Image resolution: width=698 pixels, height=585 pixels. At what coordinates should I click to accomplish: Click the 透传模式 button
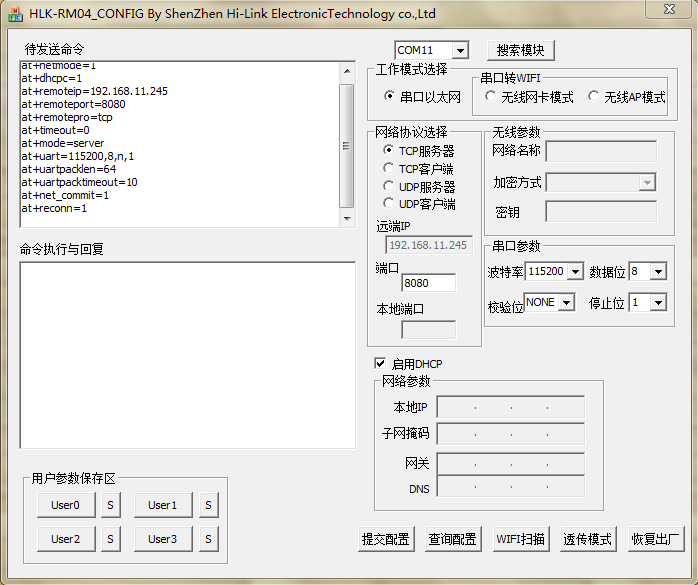(x=588, y=539)
